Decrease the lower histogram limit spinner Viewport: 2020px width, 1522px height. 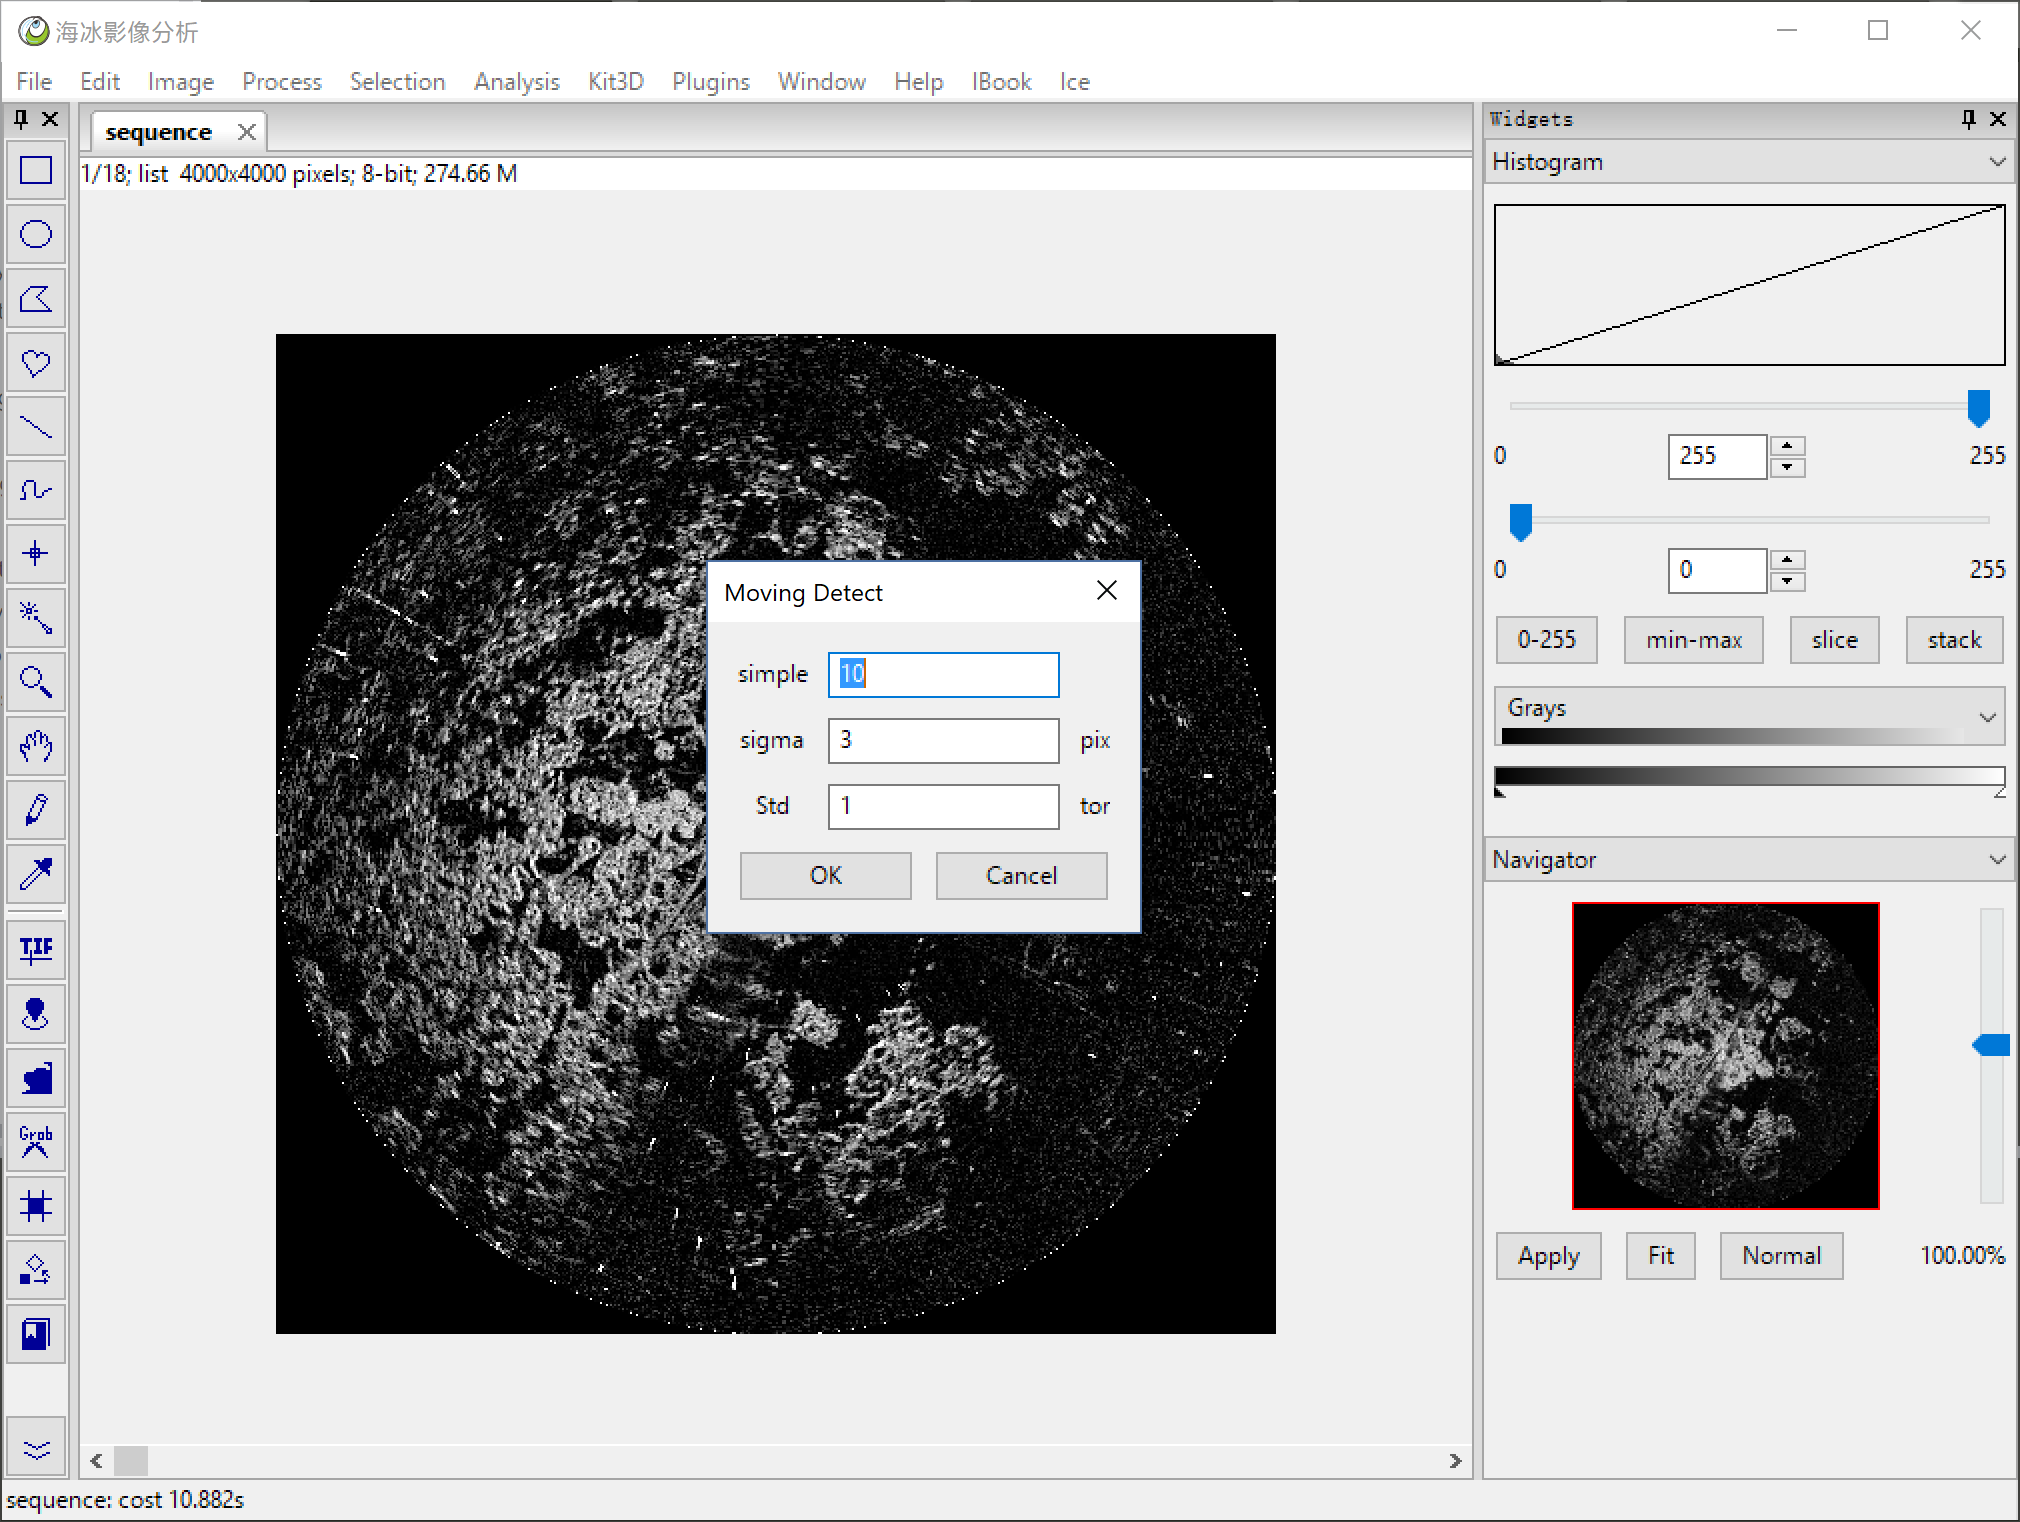click(x=1787, y=581)
